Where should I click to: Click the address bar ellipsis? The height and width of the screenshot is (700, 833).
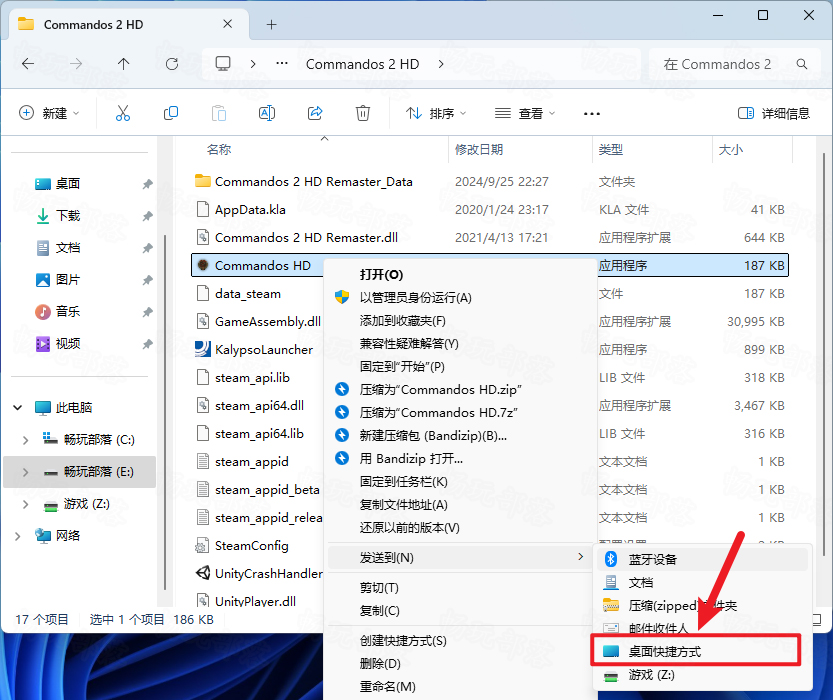(282, 64)
